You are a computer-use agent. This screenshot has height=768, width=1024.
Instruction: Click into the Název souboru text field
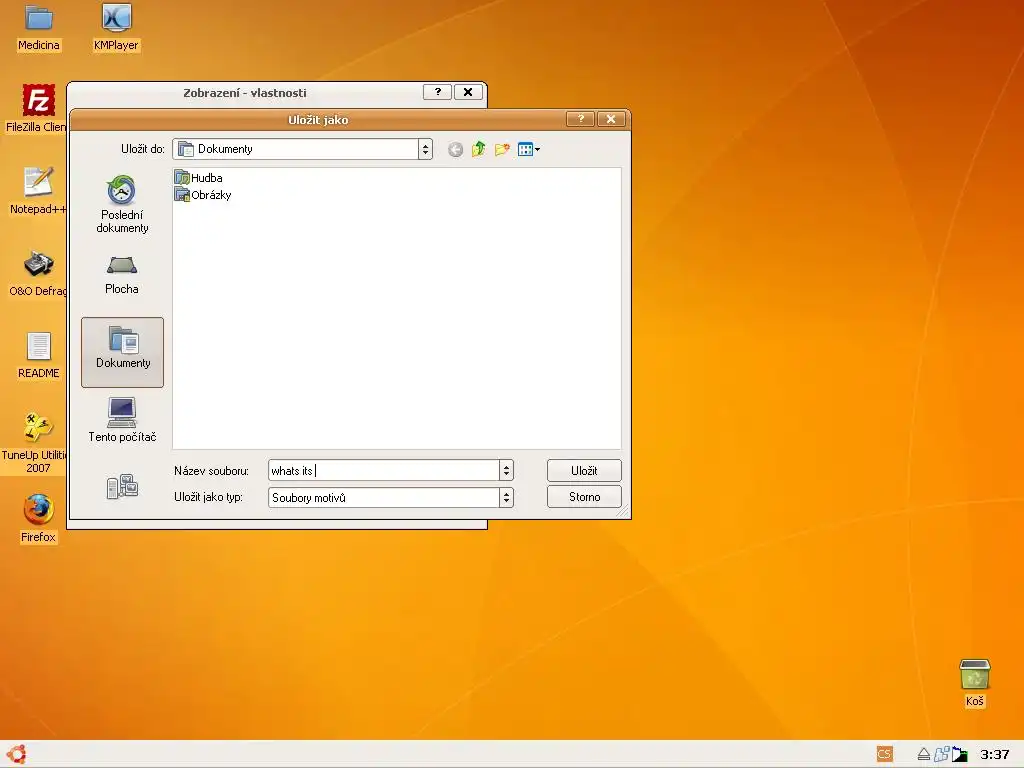pos(384,470)
